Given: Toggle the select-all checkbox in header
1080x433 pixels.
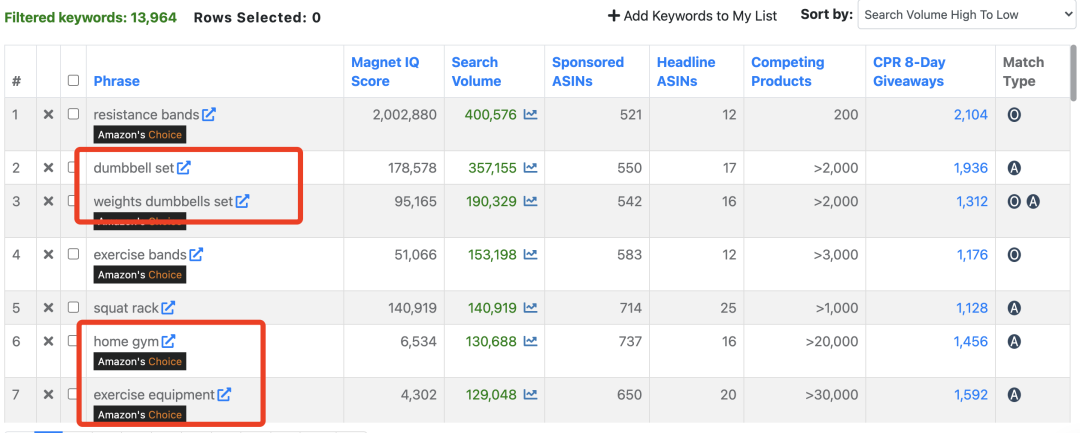Looking at the screenshot, I should pyautogui.click(x=73, y=81).
